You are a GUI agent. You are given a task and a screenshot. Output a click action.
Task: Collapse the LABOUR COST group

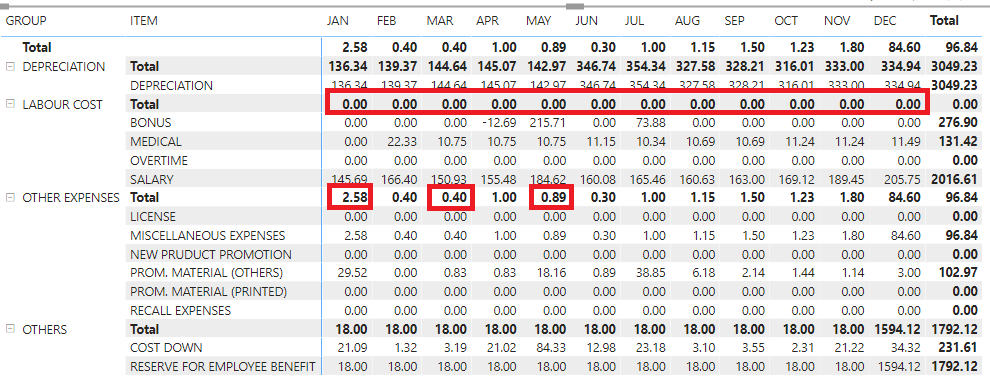[10, 104]
